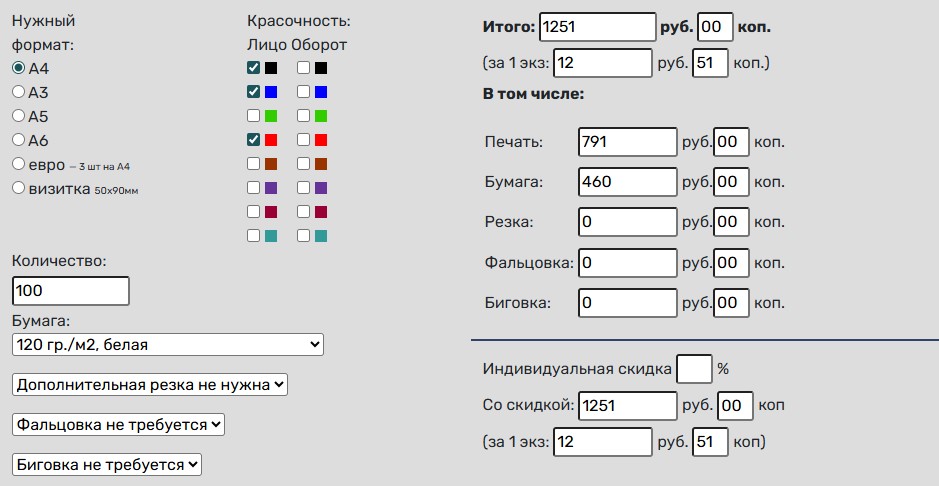The image size is (939, 486).
Task: Expand the Биговка не требуется dropdown
Action: pos(108,464)
